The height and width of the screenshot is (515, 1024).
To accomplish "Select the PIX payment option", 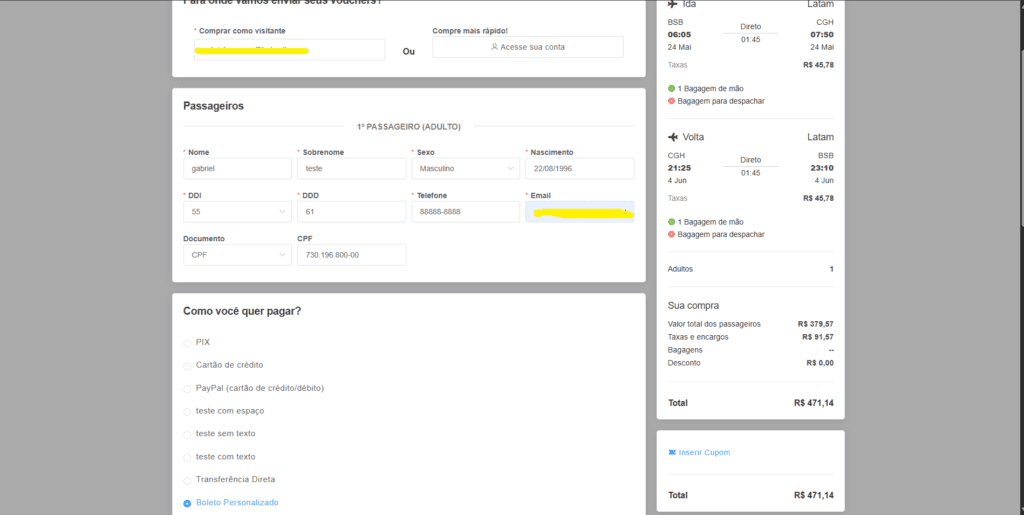I will pos(187,342).
